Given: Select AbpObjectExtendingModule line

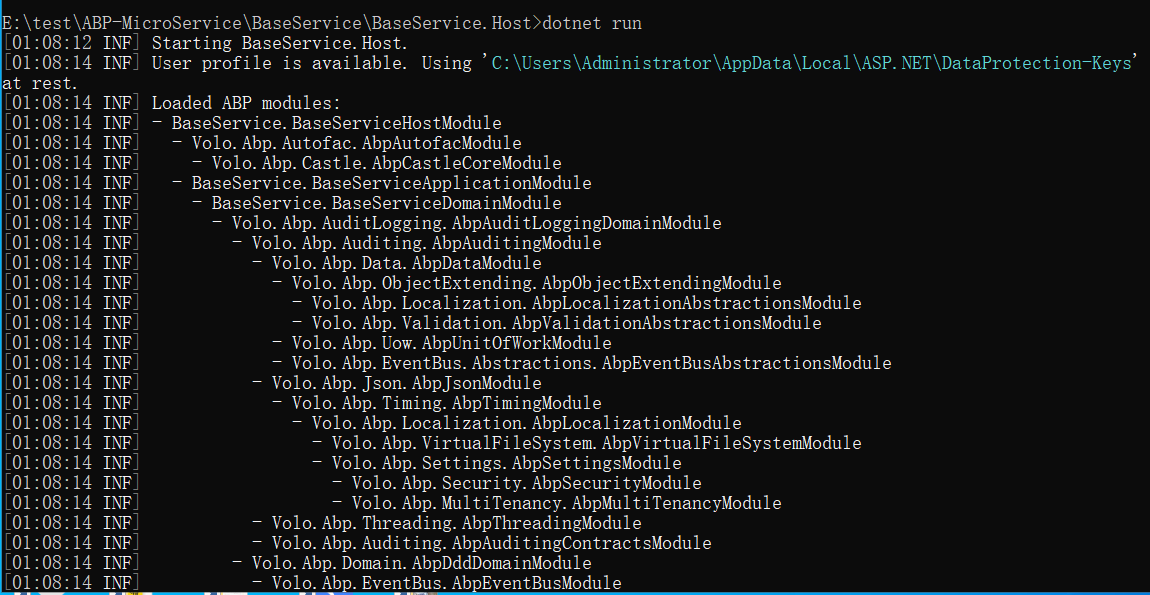Looking at the screenshot, I should click(x=537, y=282).
